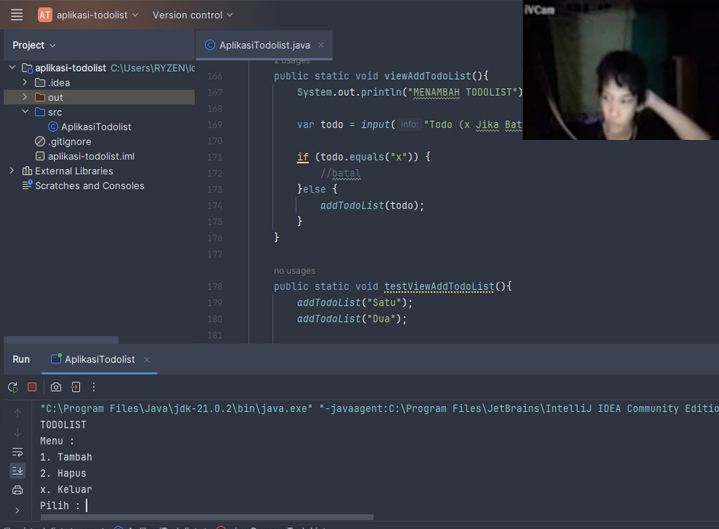Open .gitignore file in project tree
The width and height of the screenshot is (719, 529).
point(69,142)
